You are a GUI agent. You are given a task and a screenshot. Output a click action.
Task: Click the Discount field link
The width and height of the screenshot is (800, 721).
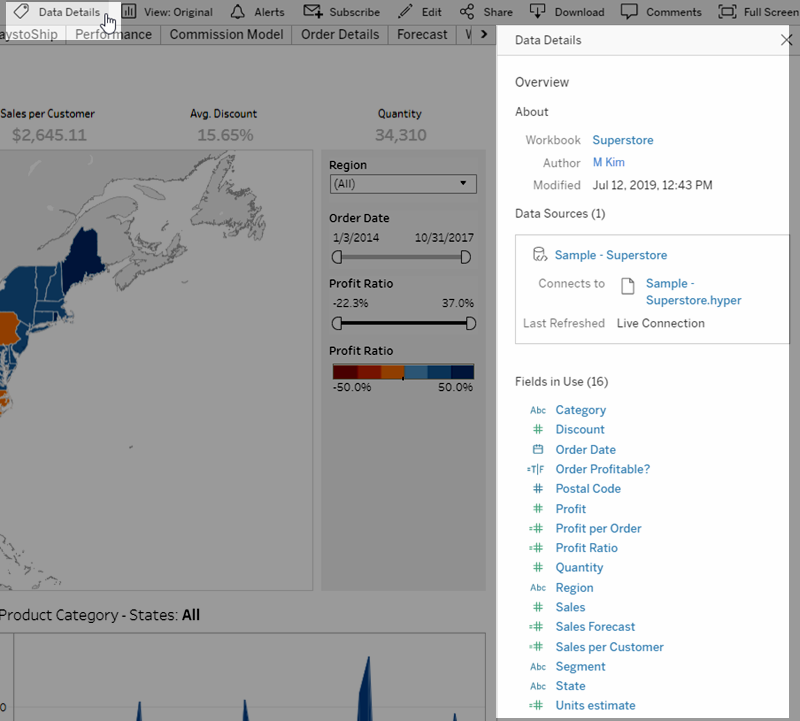580,429
